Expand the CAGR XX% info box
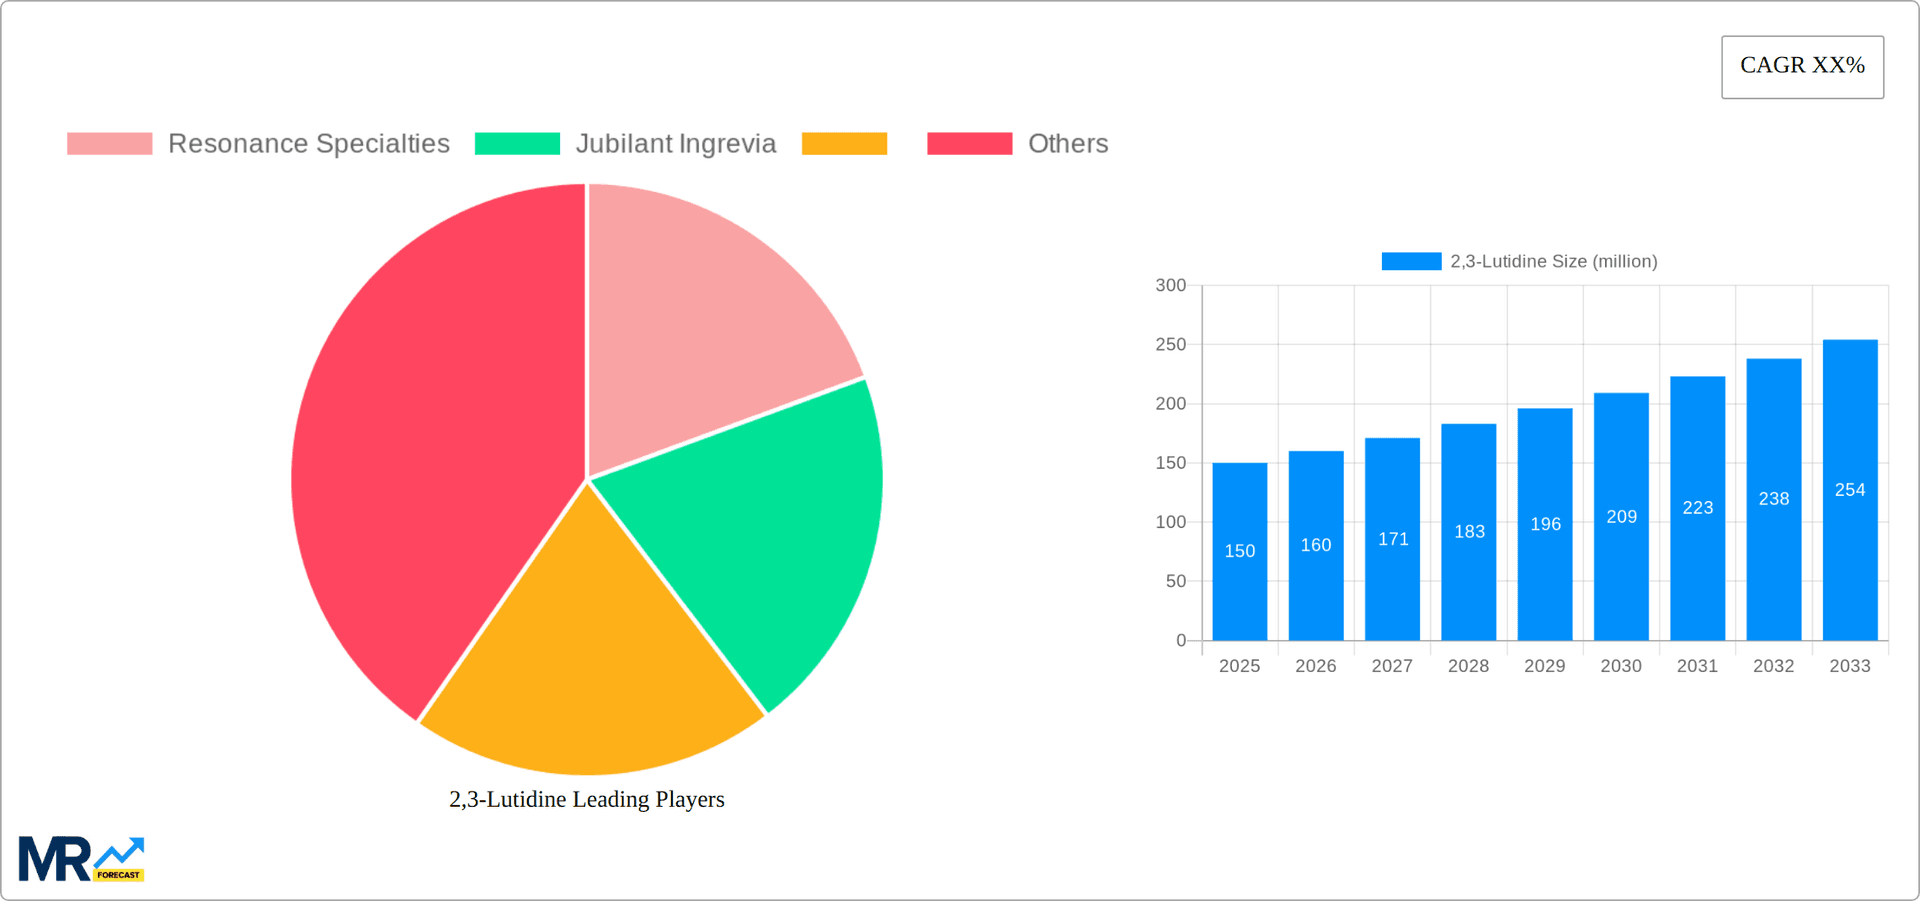 coord(1802,66)
